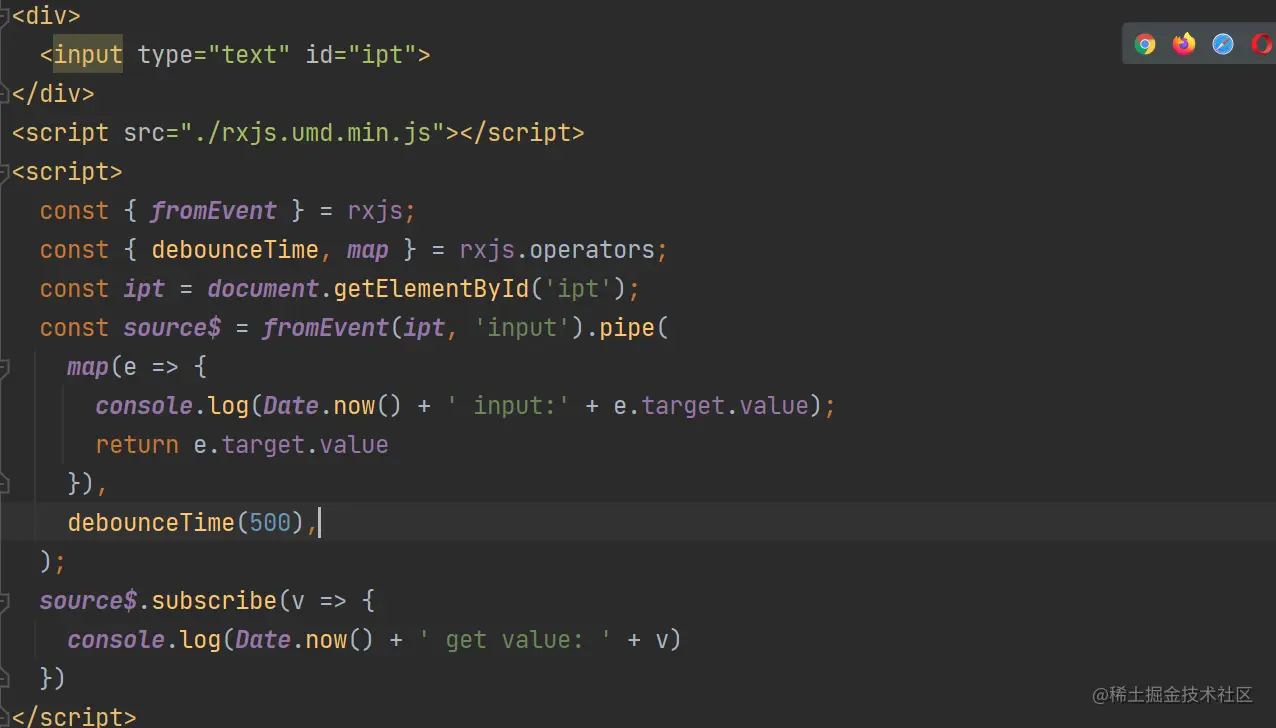Screen dimensions: 1276x728
Task: Click the ' get value: ' string literal
Action: (x=515, y=640)
